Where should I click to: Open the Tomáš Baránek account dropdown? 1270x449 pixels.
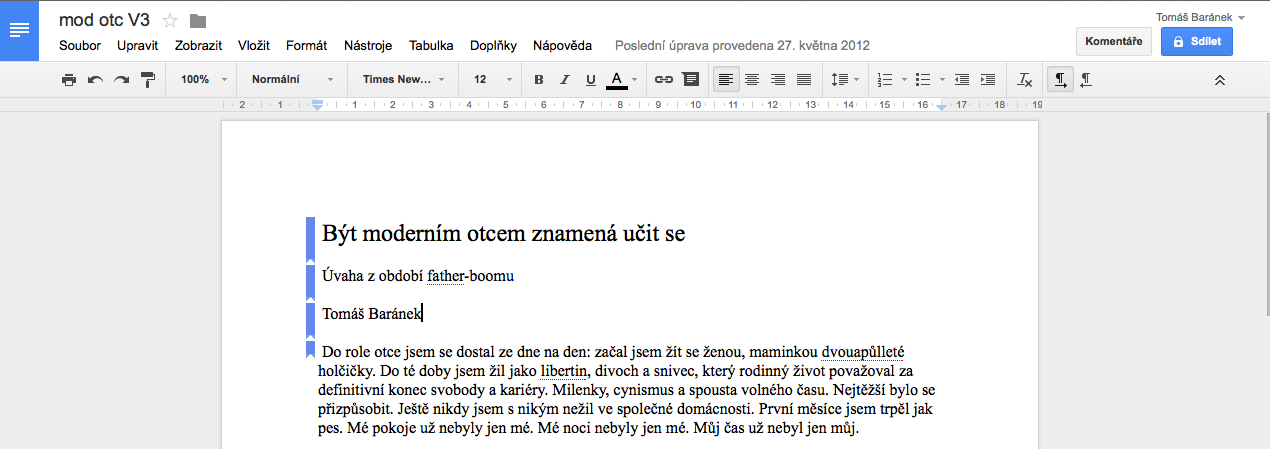click(1200, 17)
